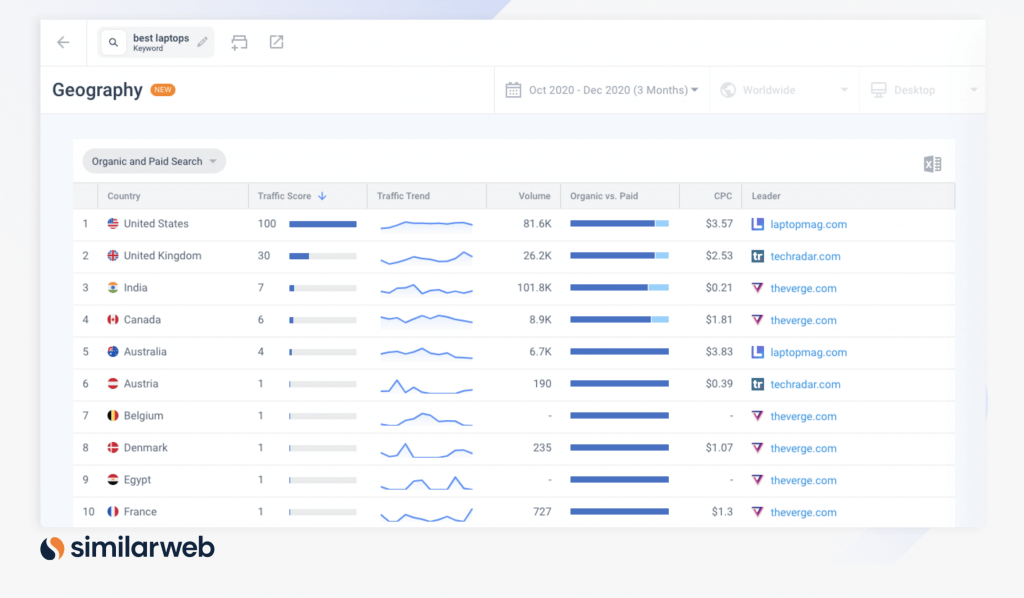This screenshot has height=598, width=1024.
Task: Open theverge.com link in Egypt row
Action: [803, 480]
